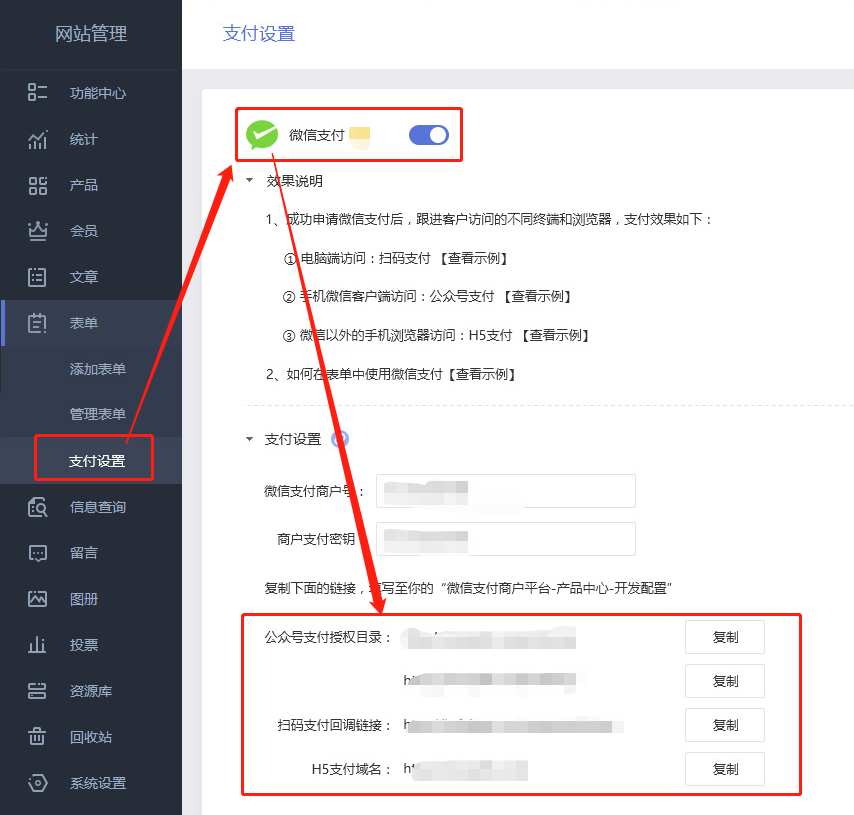This screenshot has height=815, width=854.
Task: Copy the second 授权目录 link below it
Action: [x=724, y=681]
